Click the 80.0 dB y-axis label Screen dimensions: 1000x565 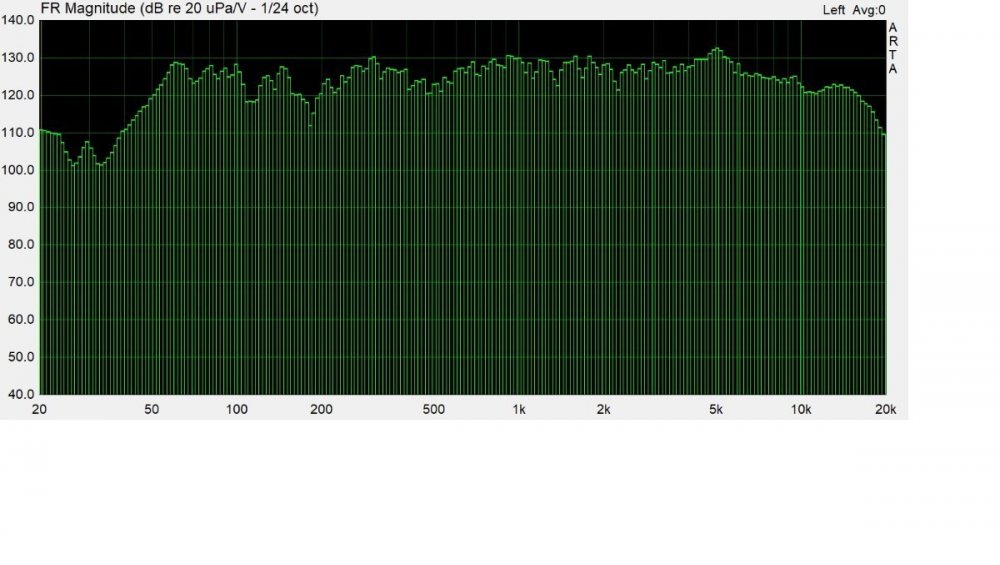(x=18, y=245)
